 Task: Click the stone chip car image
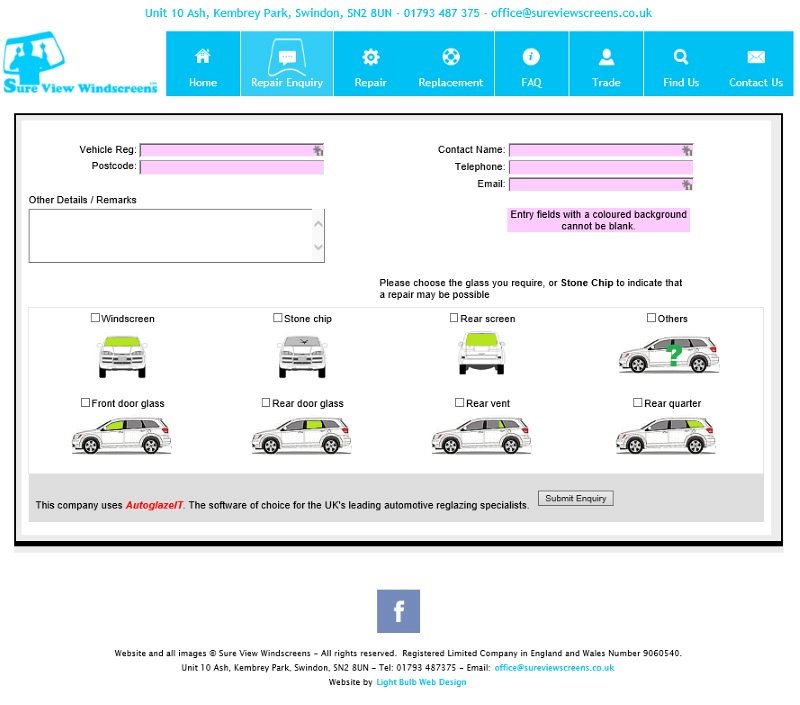pyautogui.click(x=302, y=354)
